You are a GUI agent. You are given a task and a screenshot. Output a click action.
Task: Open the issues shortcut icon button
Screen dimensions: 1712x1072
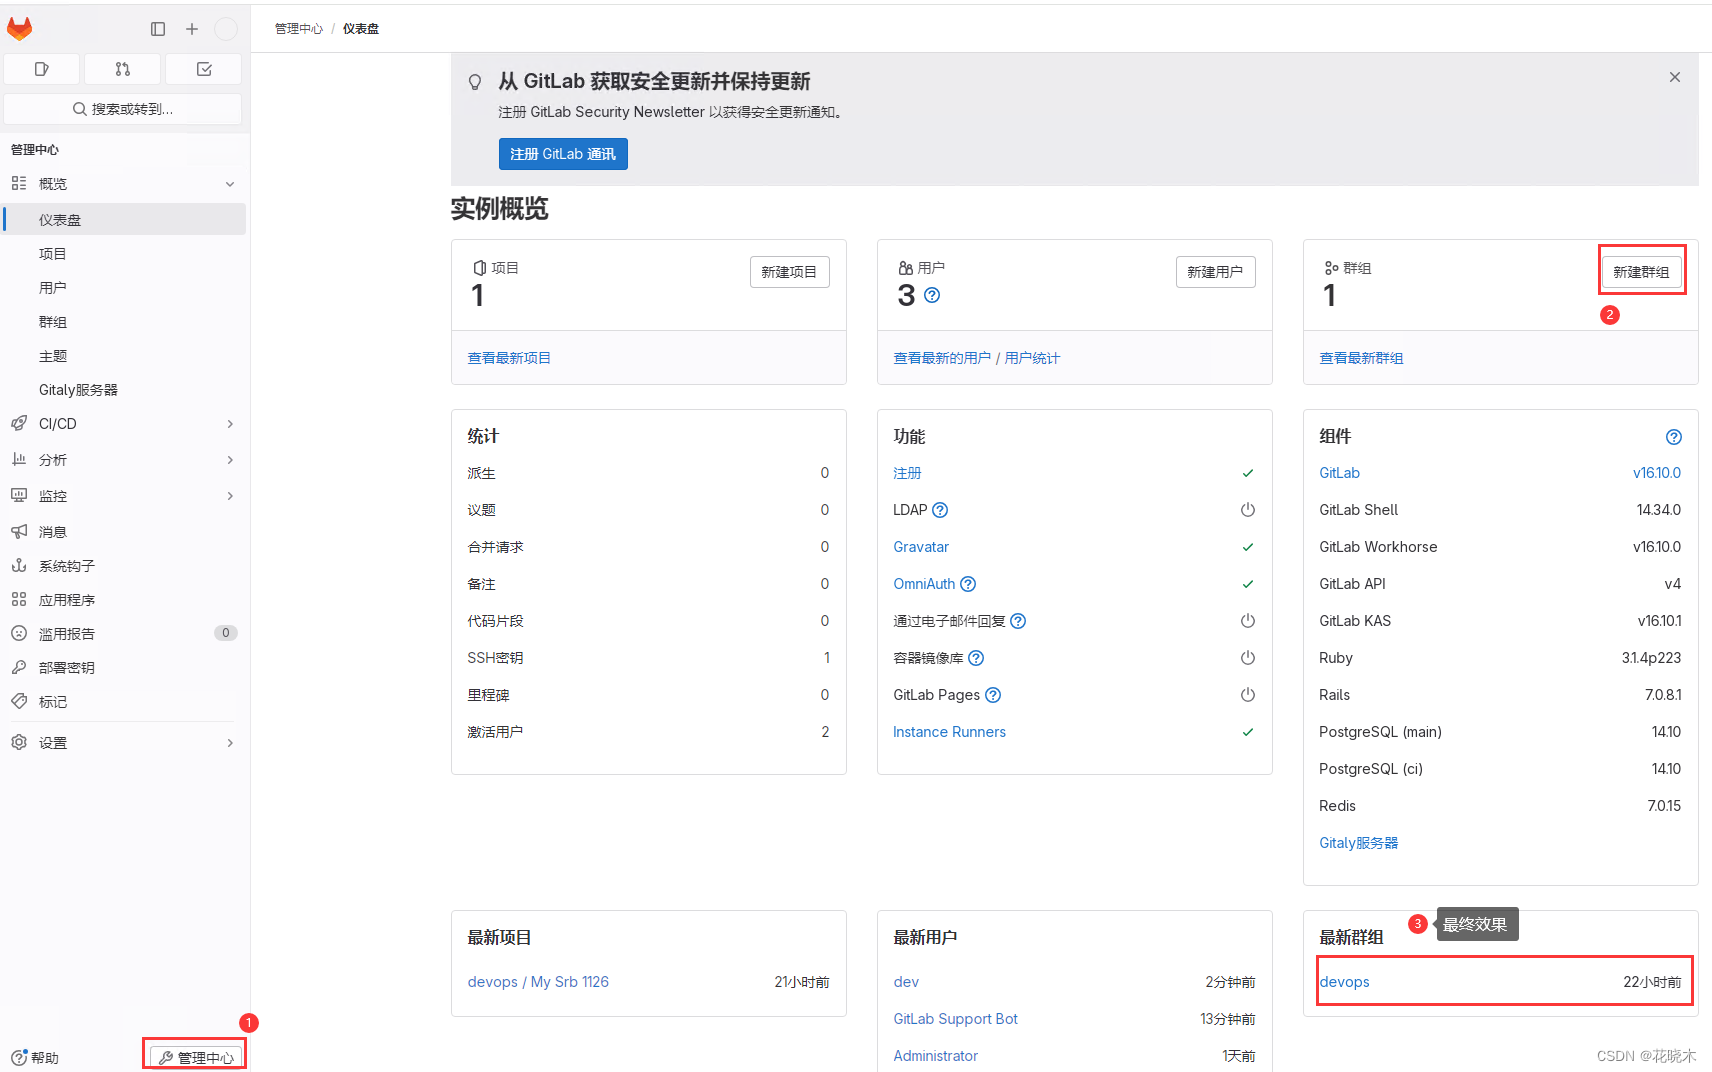pos(42,69)
